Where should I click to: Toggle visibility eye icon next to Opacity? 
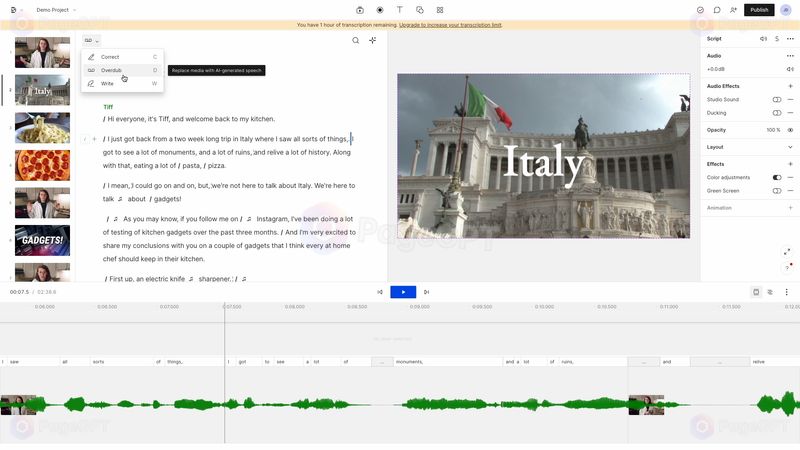point(790,130)
